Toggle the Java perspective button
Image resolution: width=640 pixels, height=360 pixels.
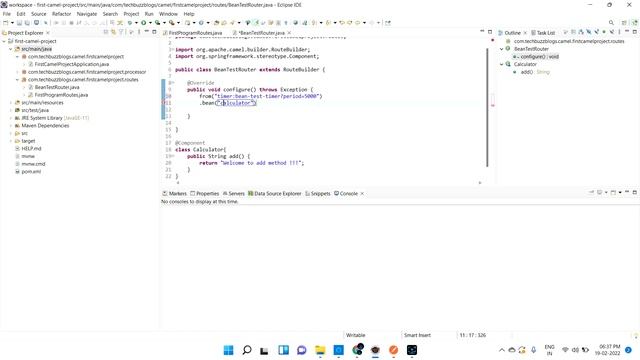click(635, 23)
